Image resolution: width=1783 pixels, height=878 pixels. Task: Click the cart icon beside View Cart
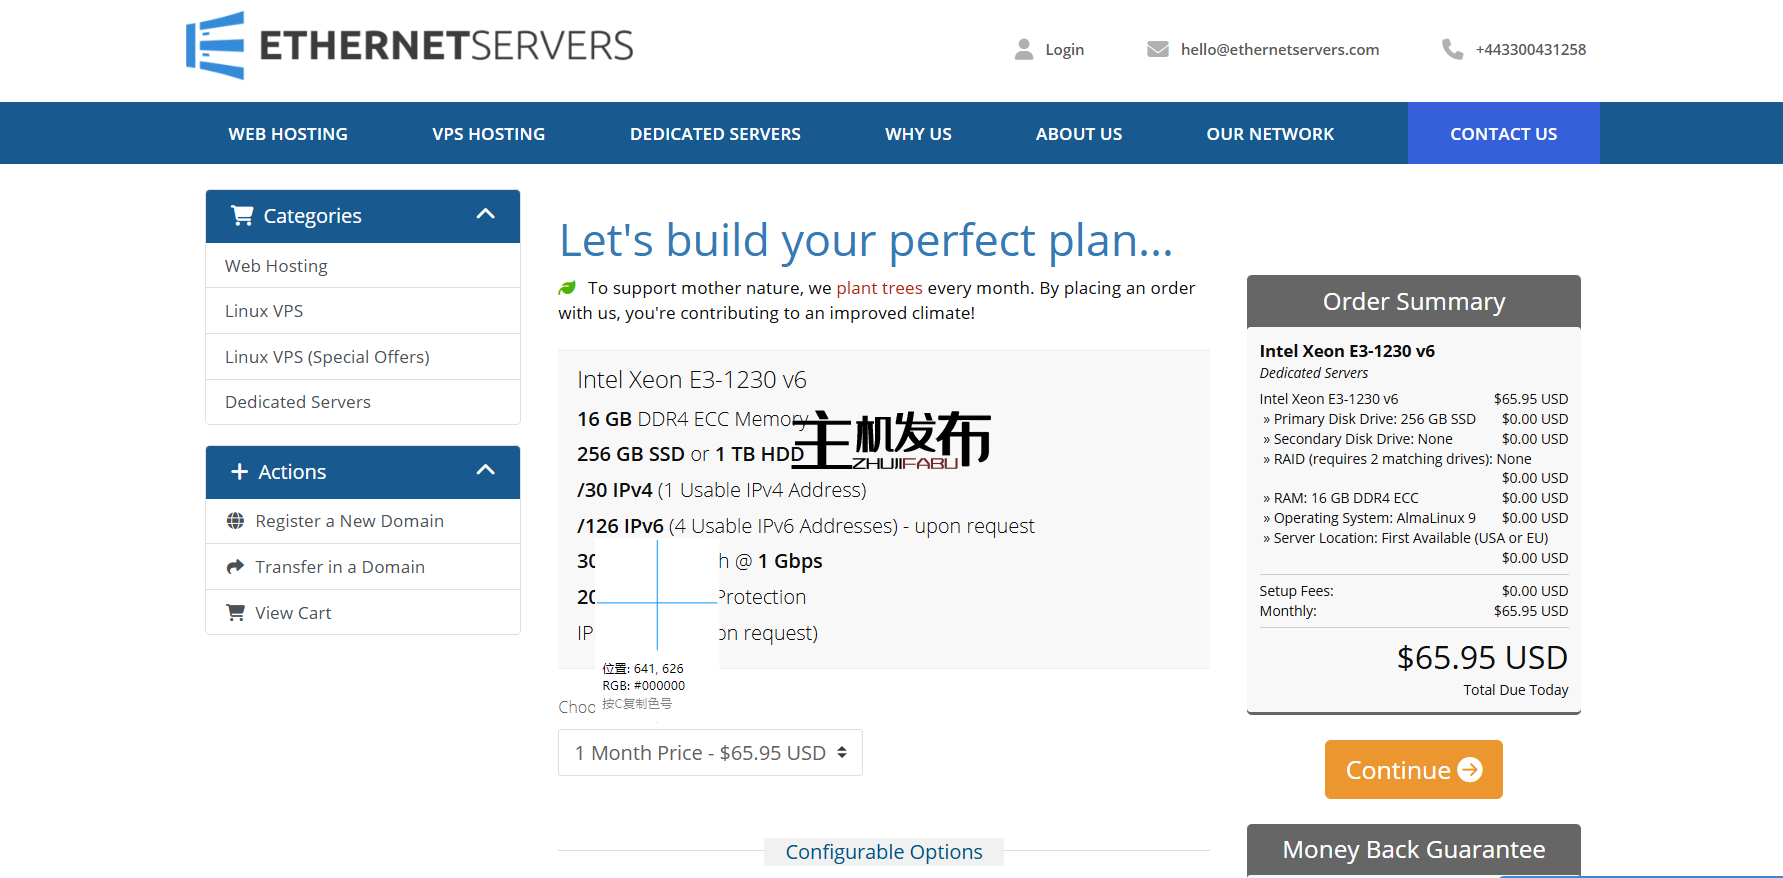[235, 612]
